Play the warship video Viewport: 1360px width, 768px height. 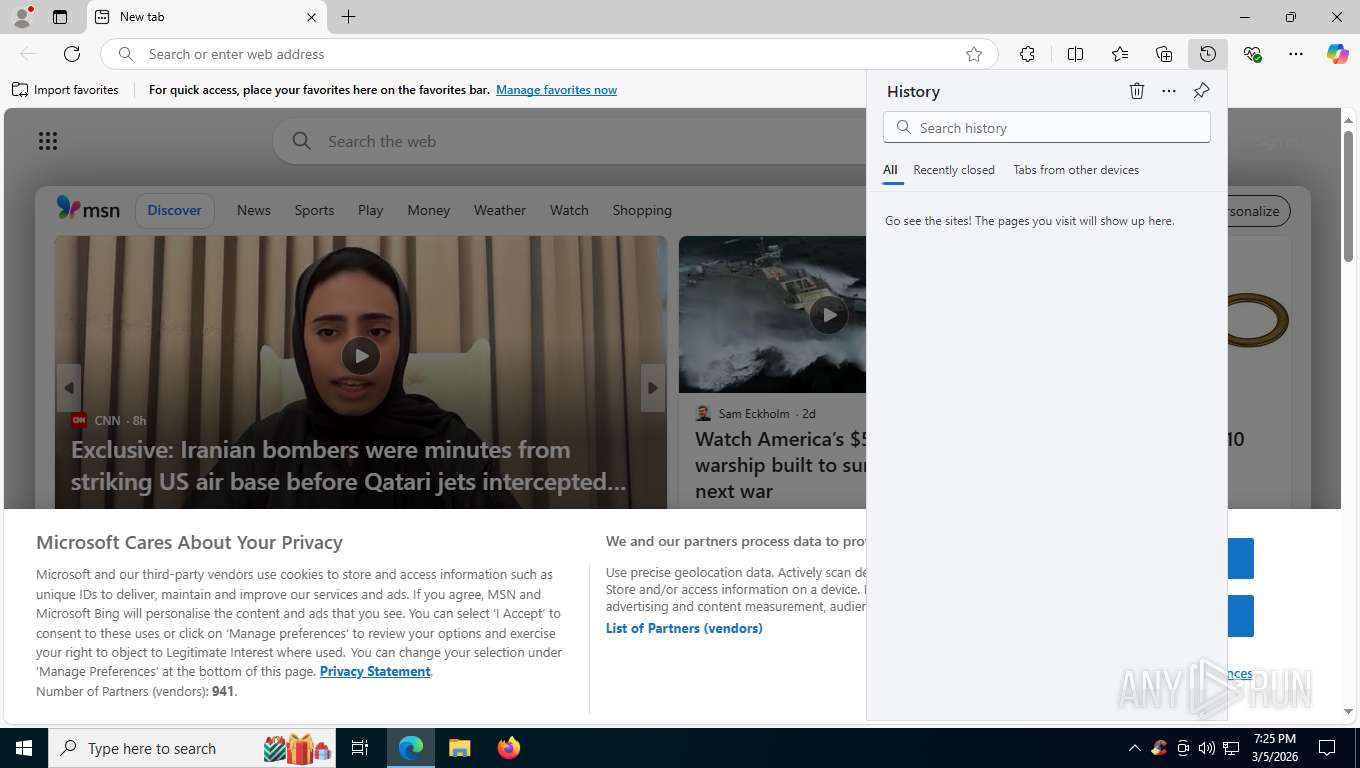828,315
